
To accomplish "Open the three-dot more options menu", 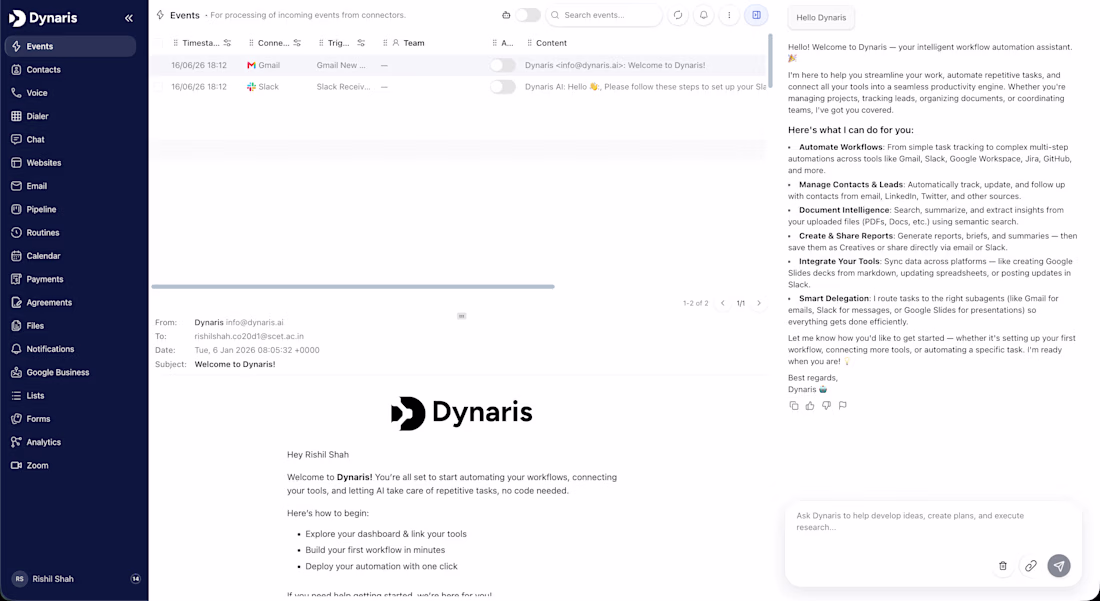I will [x=730, y=15].
